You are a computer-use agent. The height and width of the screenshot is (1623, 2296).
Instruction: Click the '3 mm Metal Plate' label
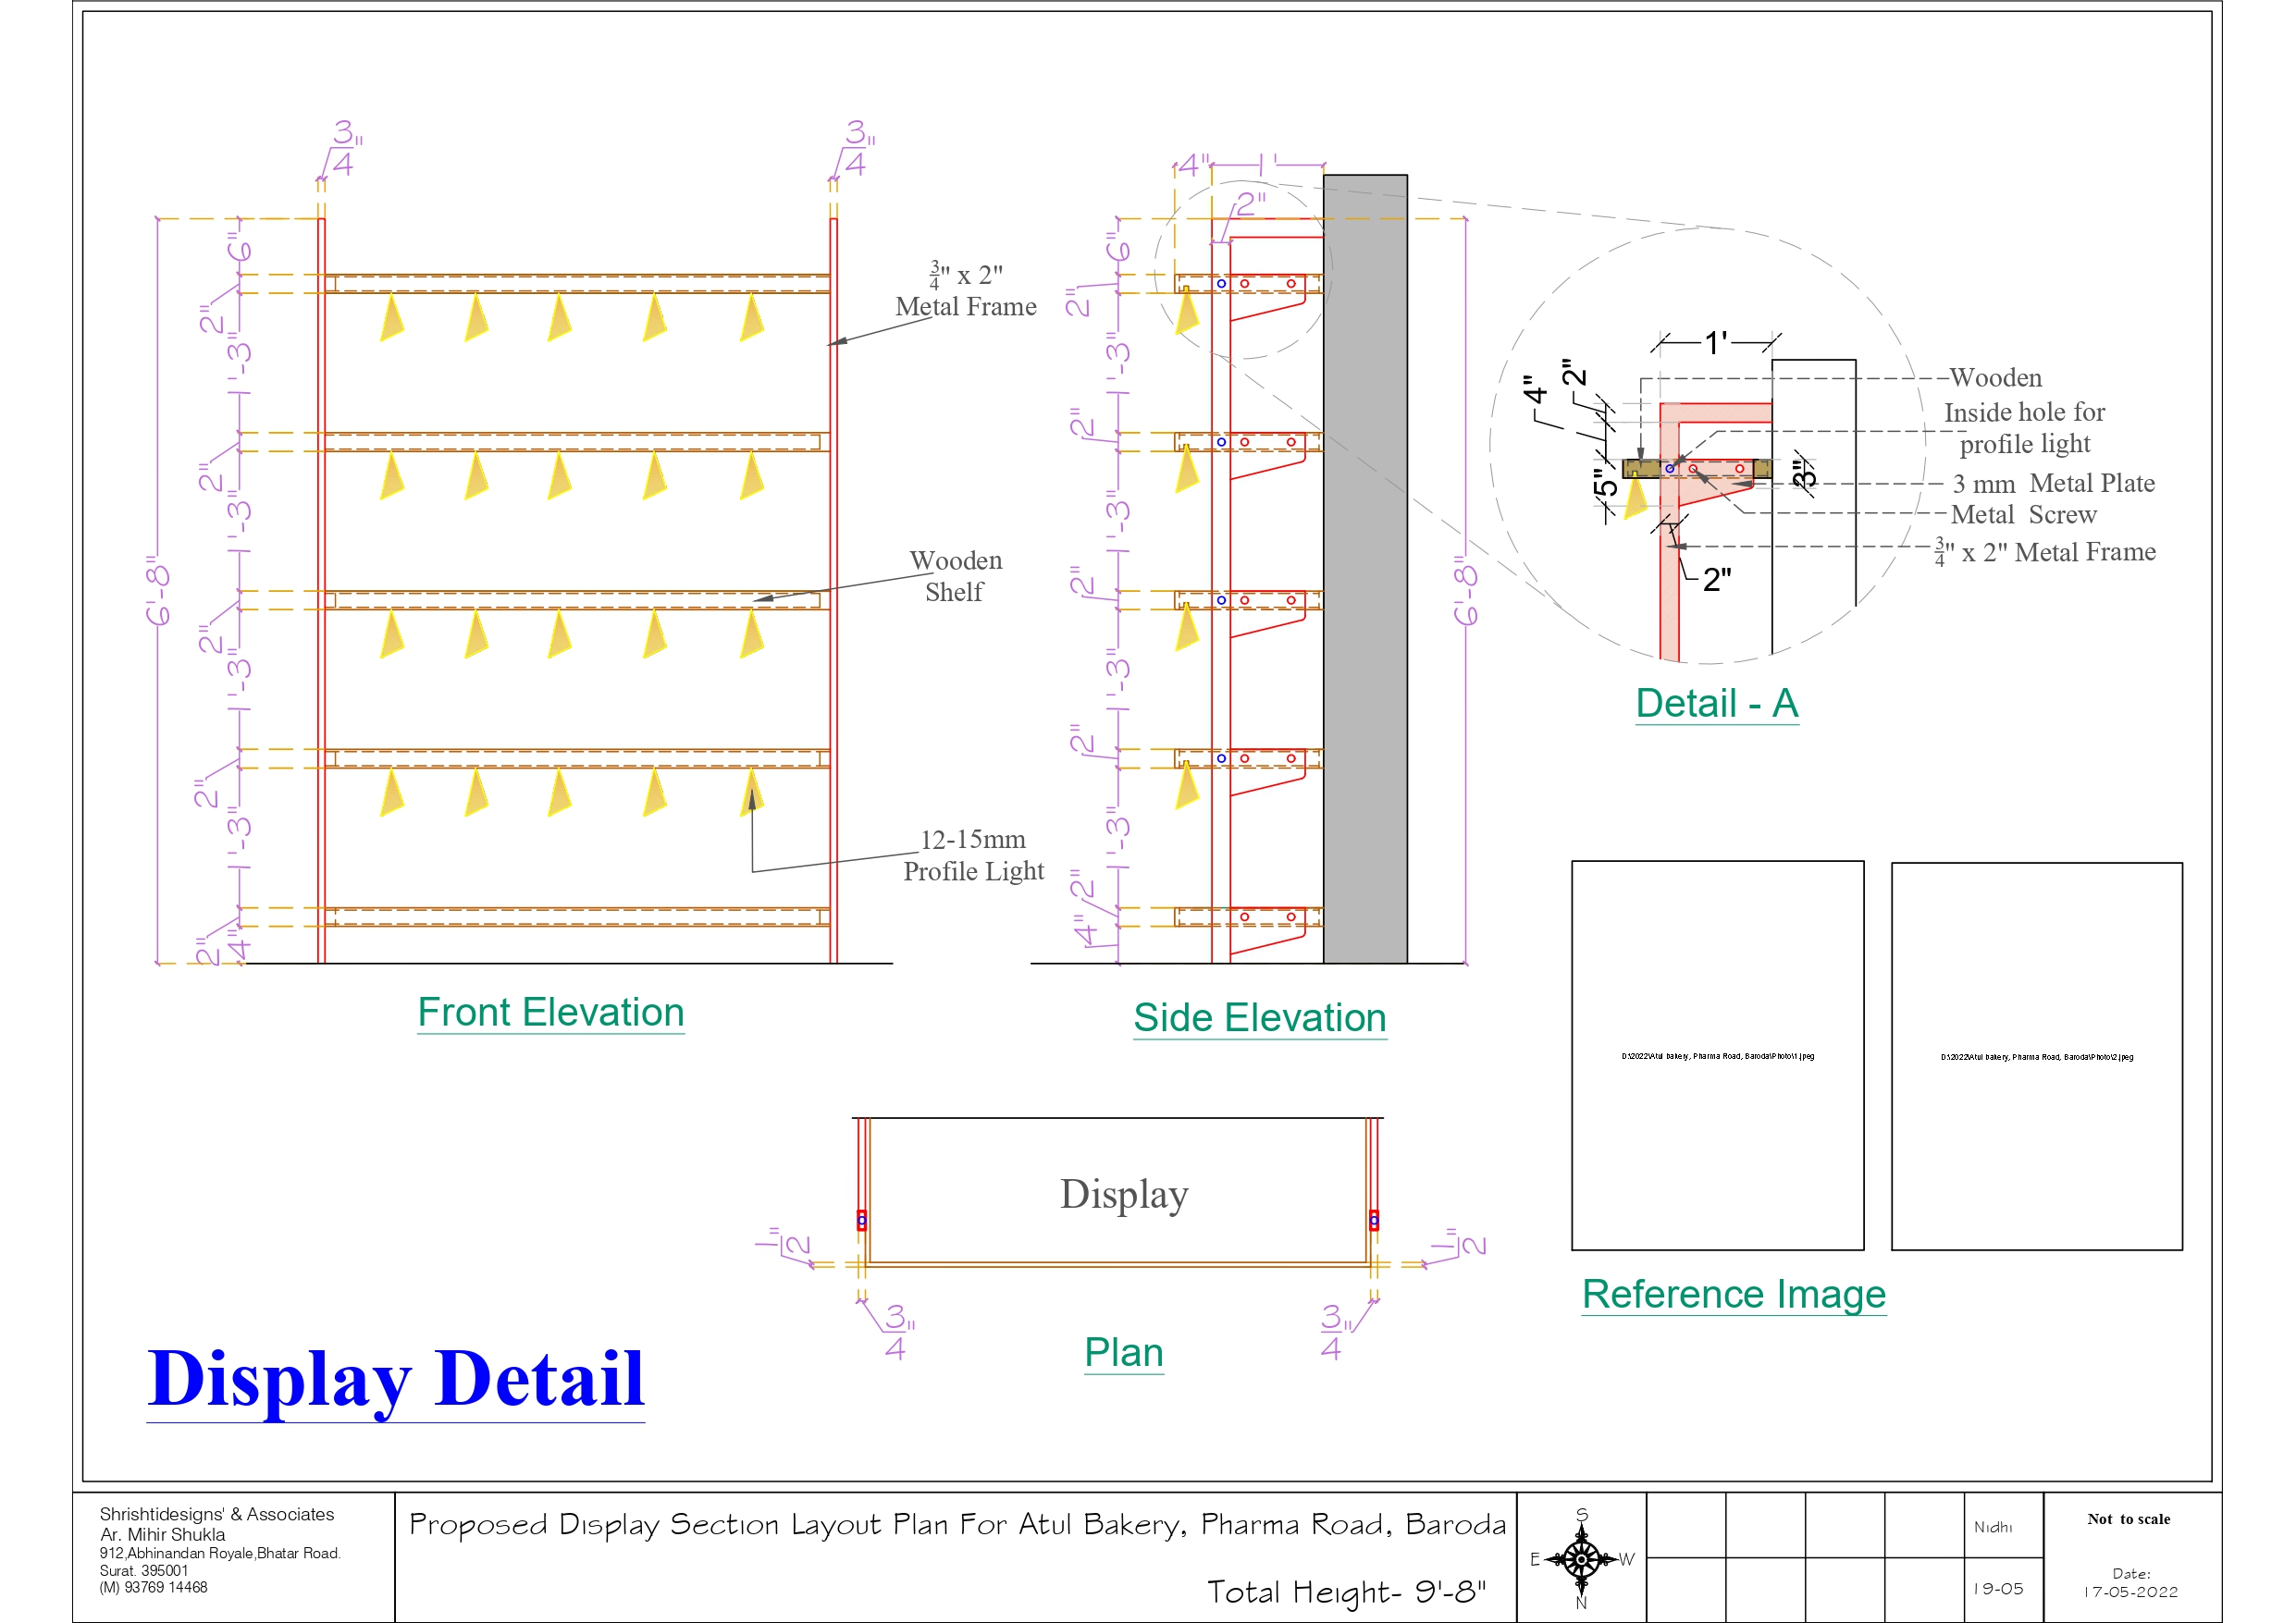(2053, 484)
